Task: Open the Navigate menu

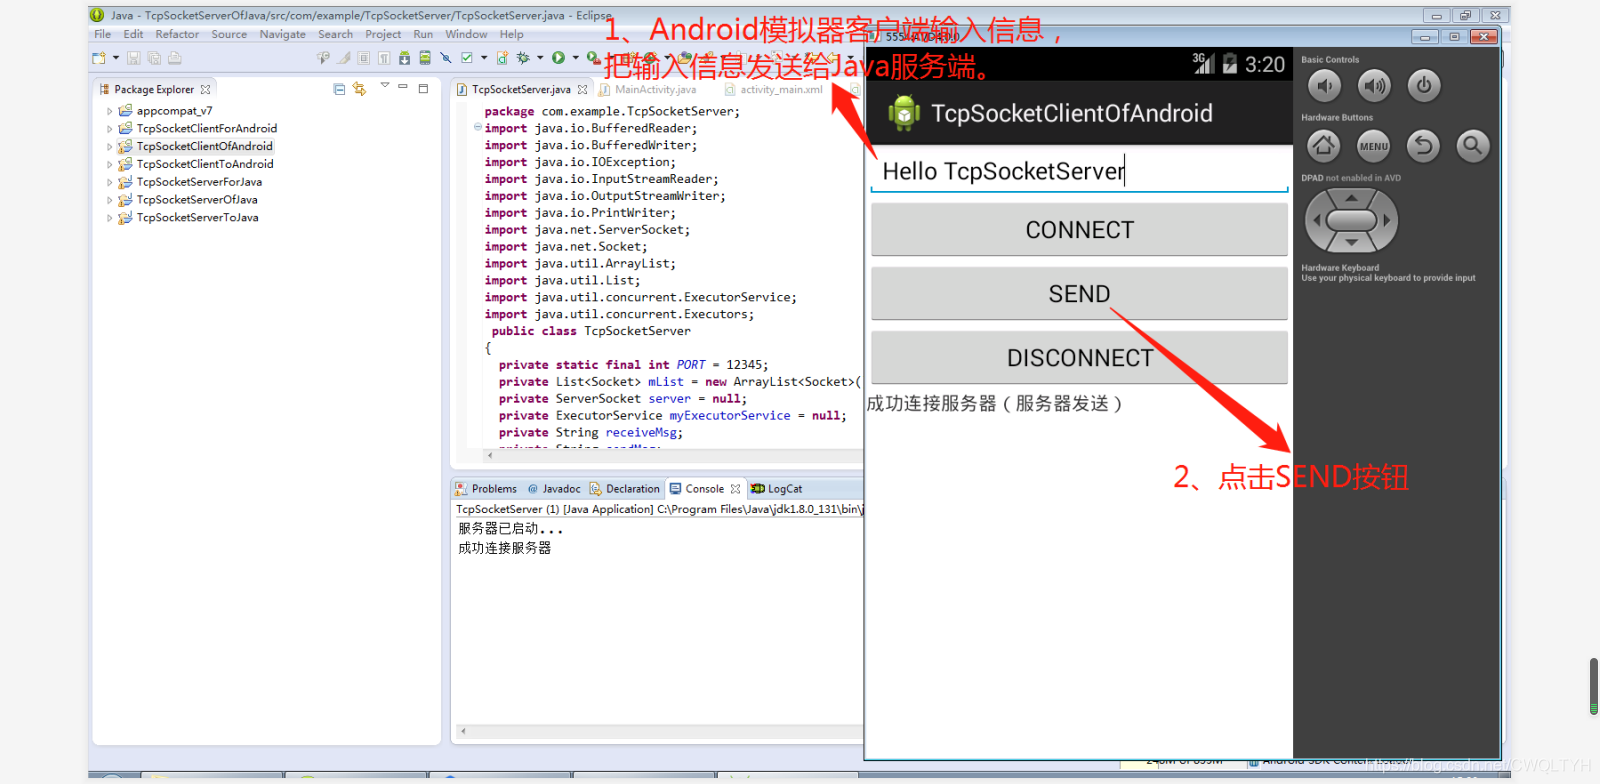Action: (282, 34)
